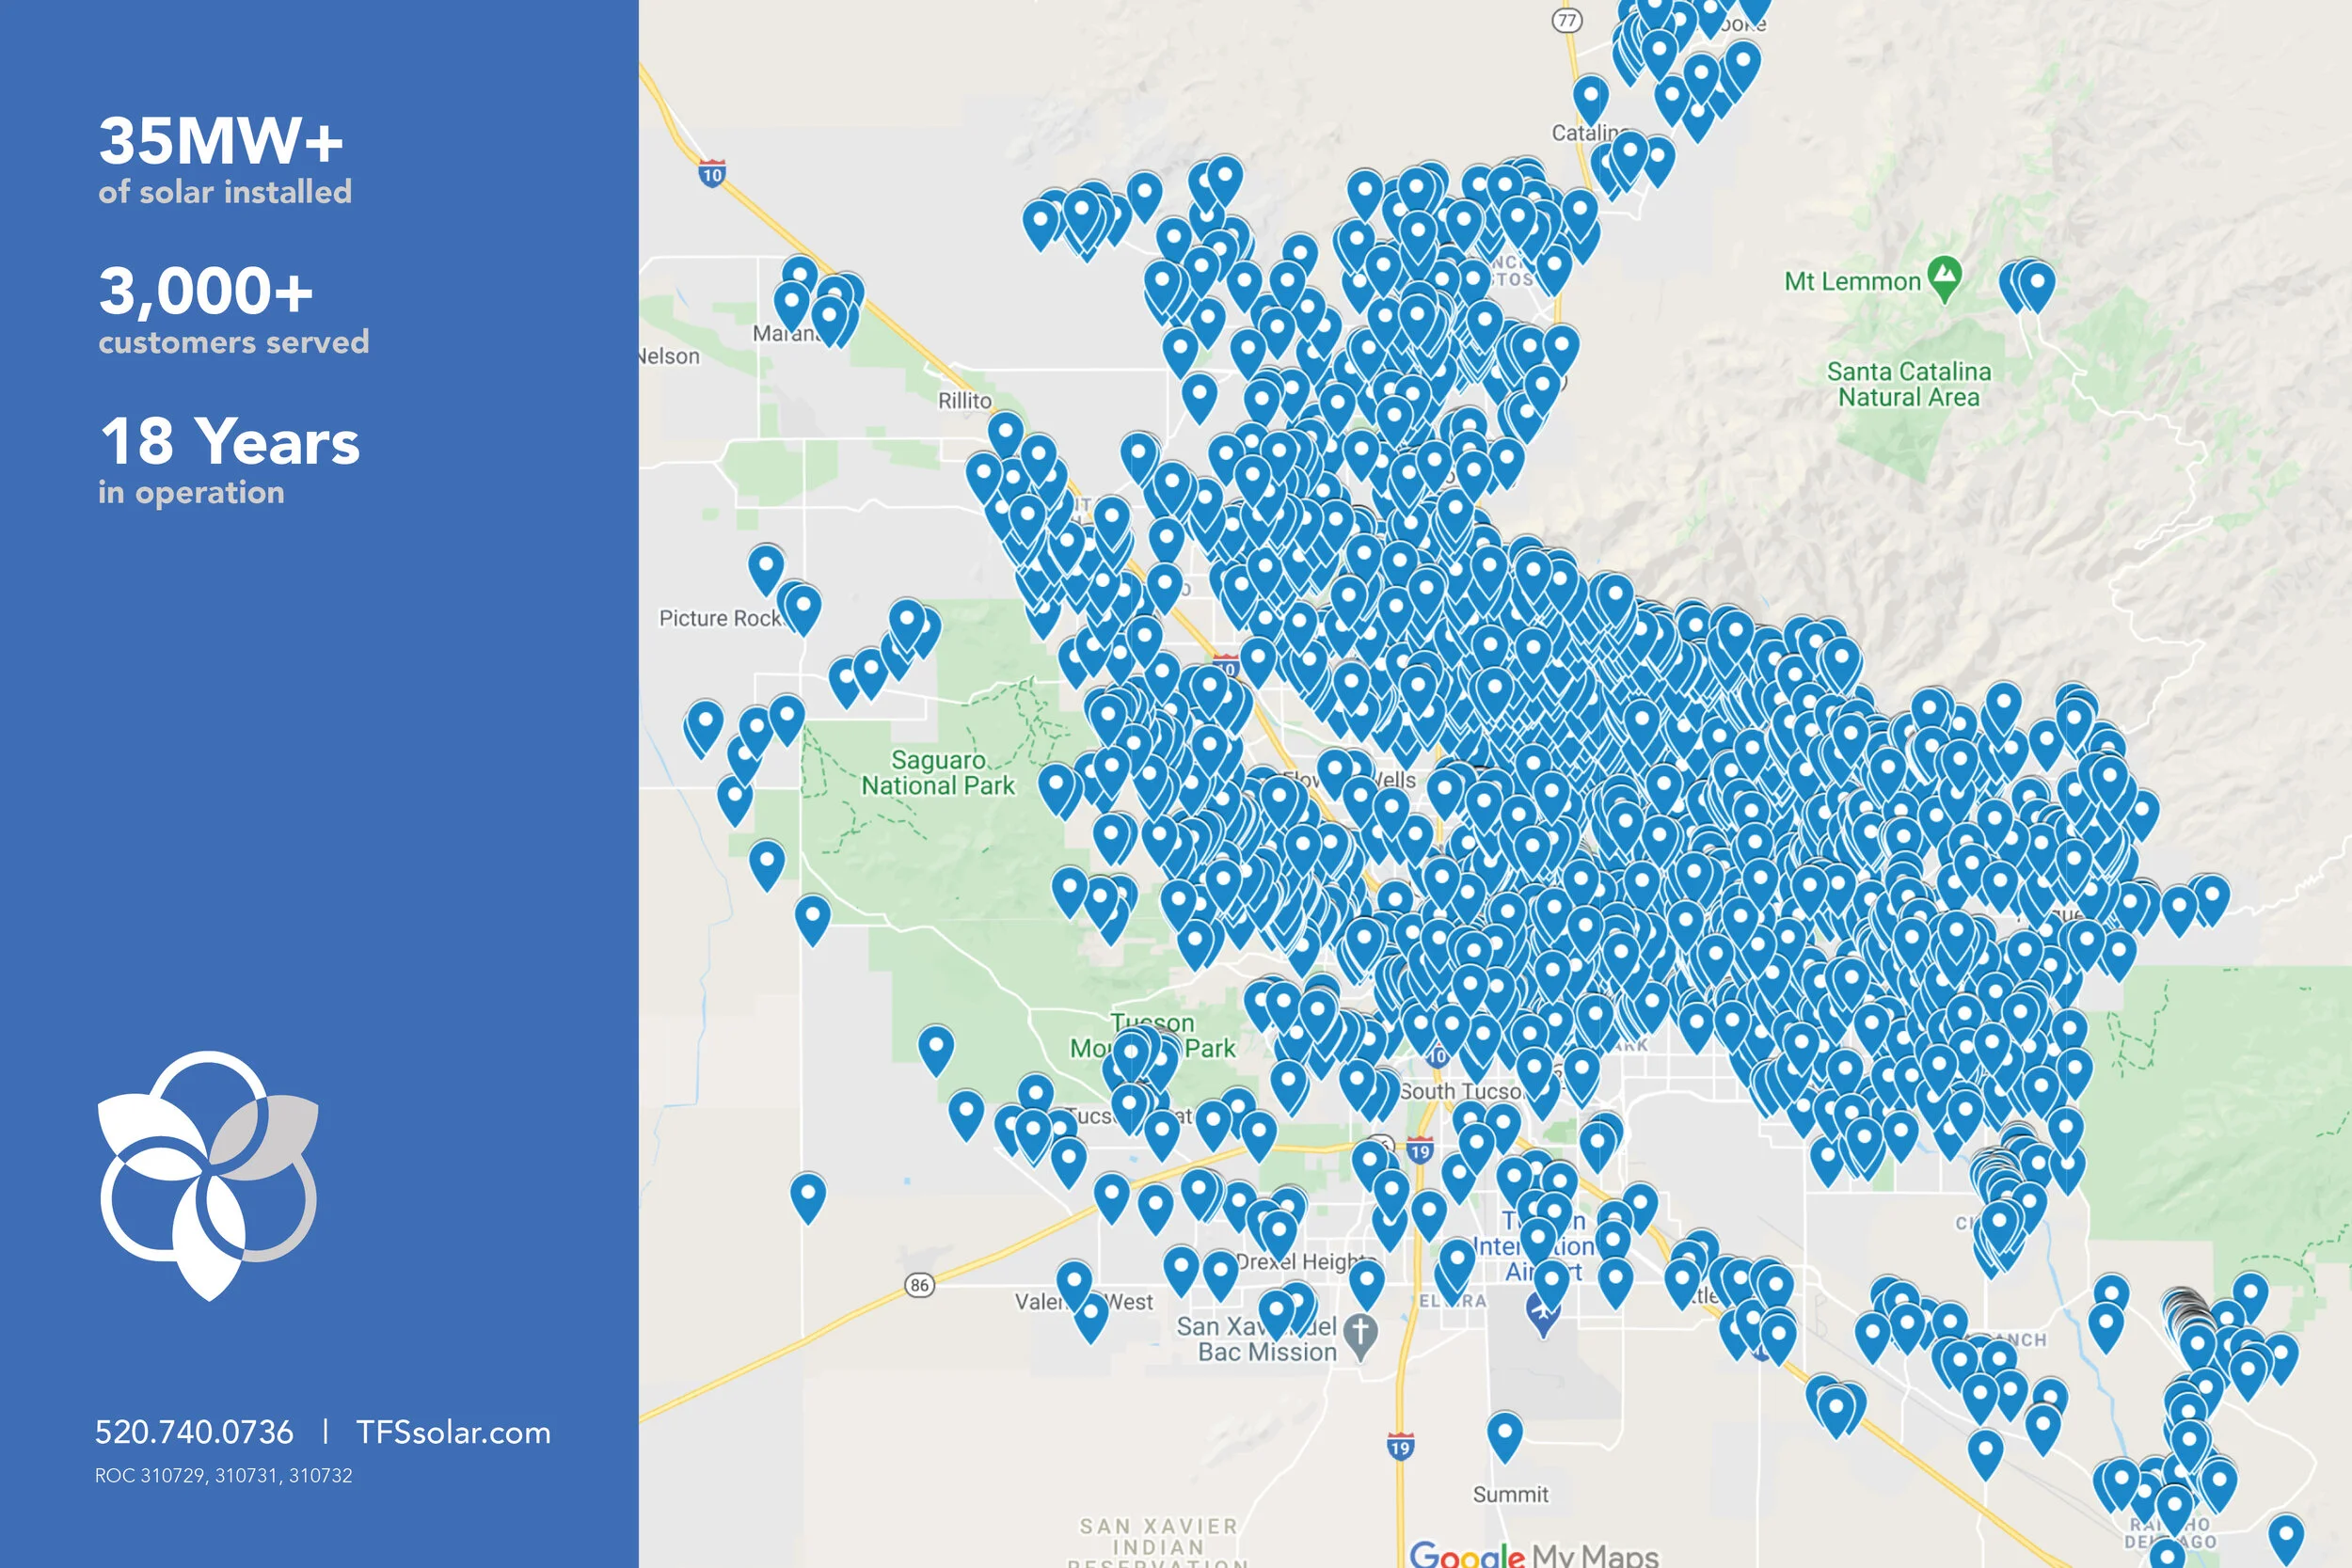Click the "Nelson" label at the map edge
The image size is (2352, 1568).
[669, 356]
